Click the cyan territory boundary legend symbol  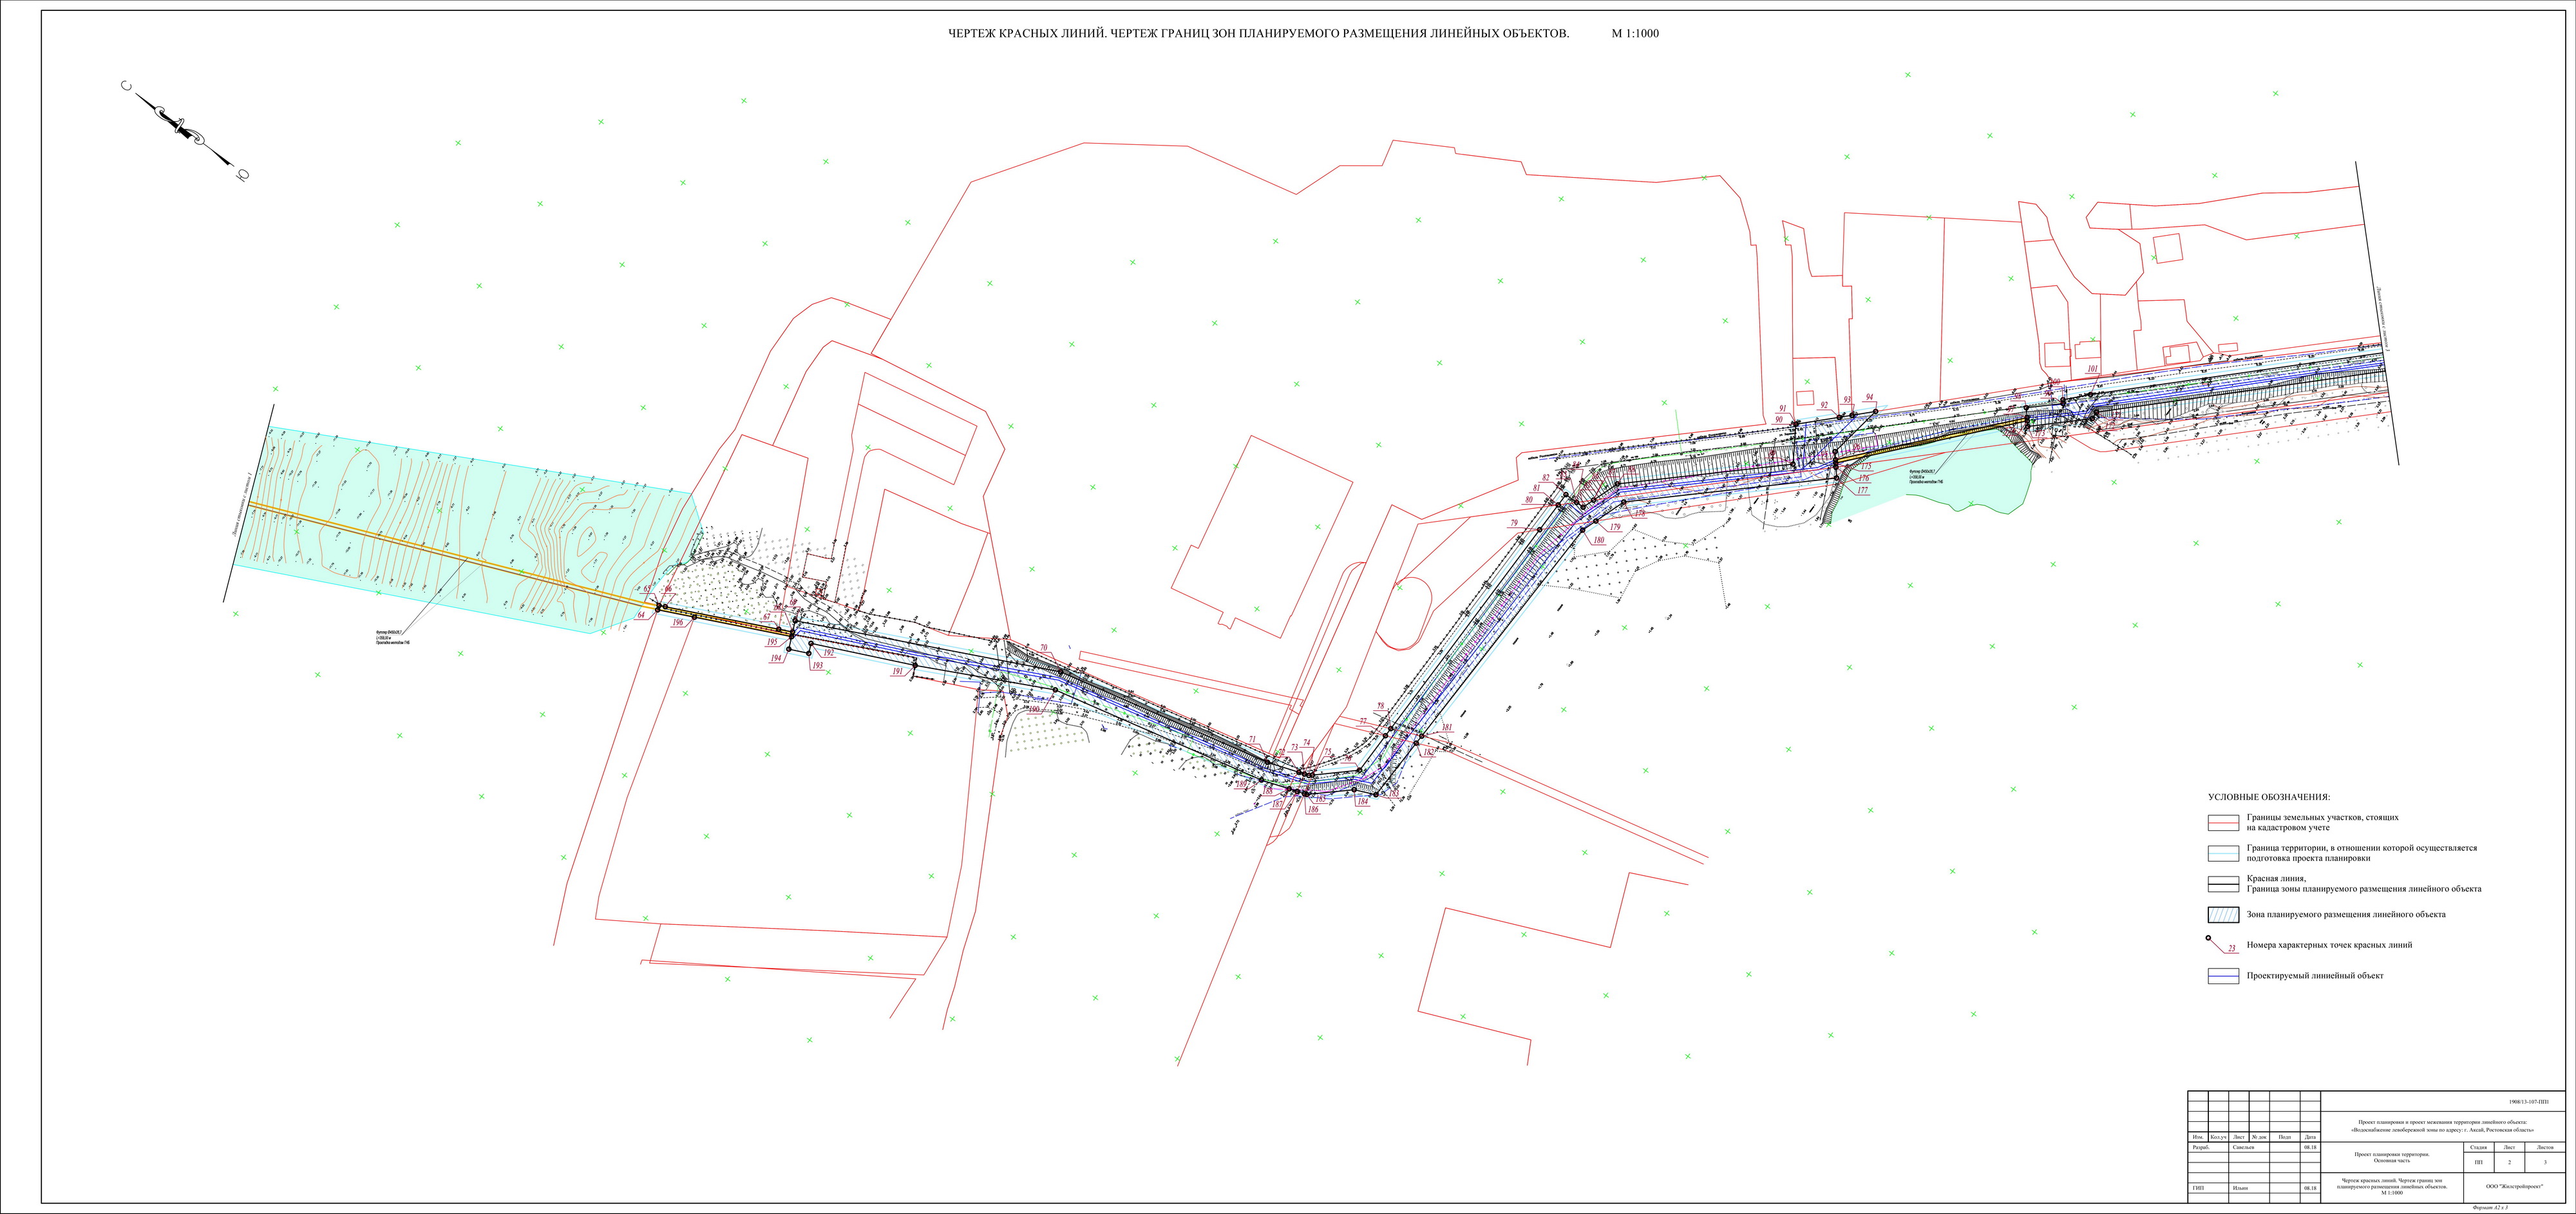2222,853
